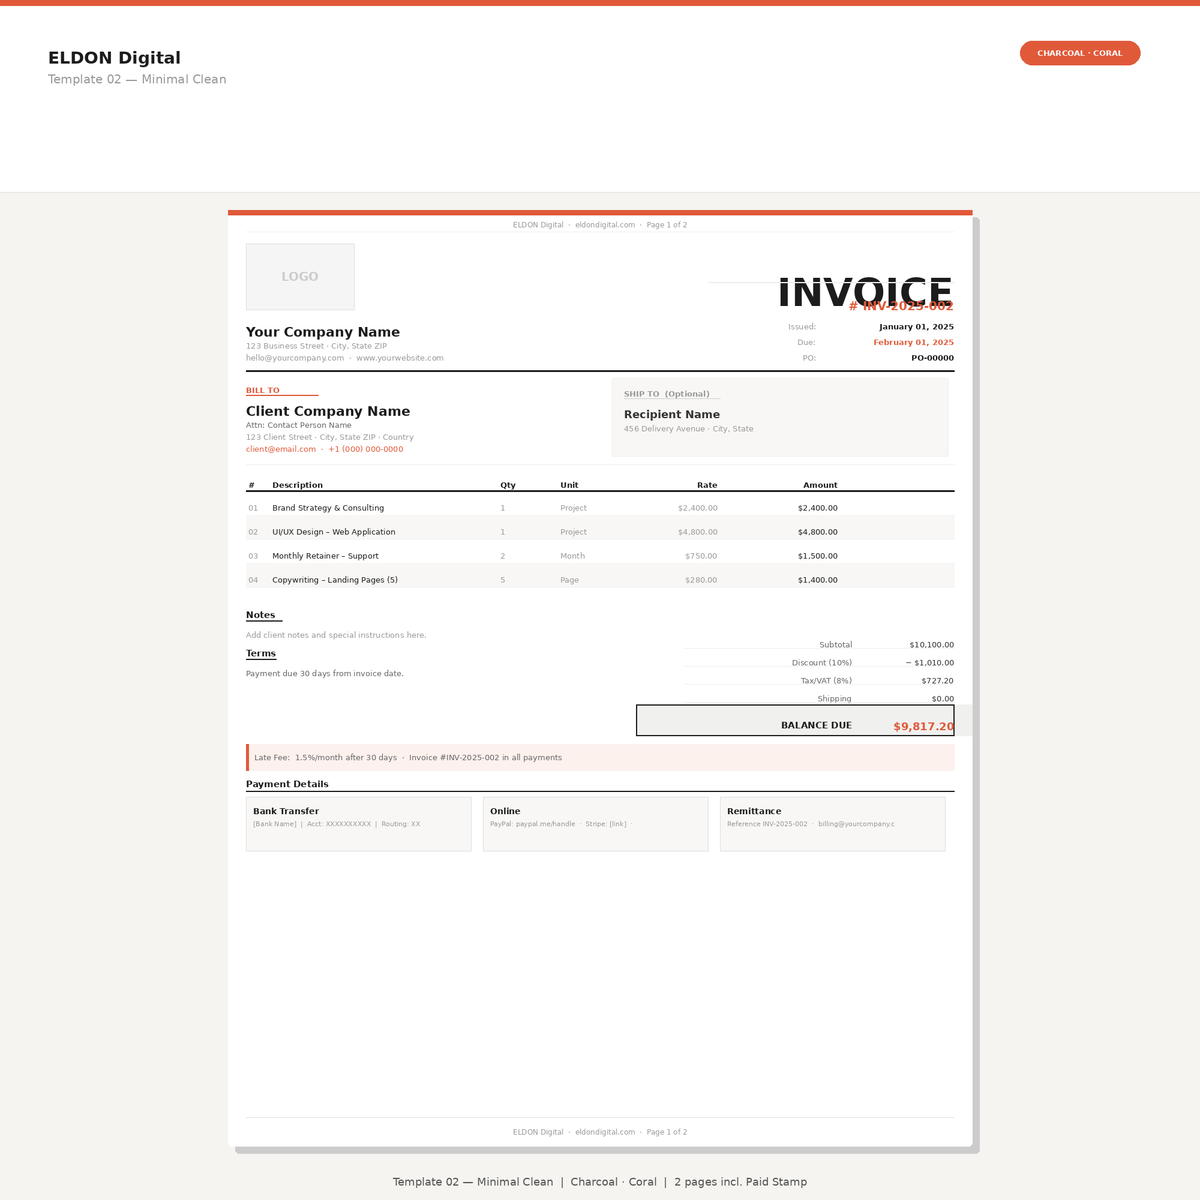Click 'Your Company Name' heading
Image resolution: width=1200 pixels, height=1200 pixels.
tap(323, 332)
